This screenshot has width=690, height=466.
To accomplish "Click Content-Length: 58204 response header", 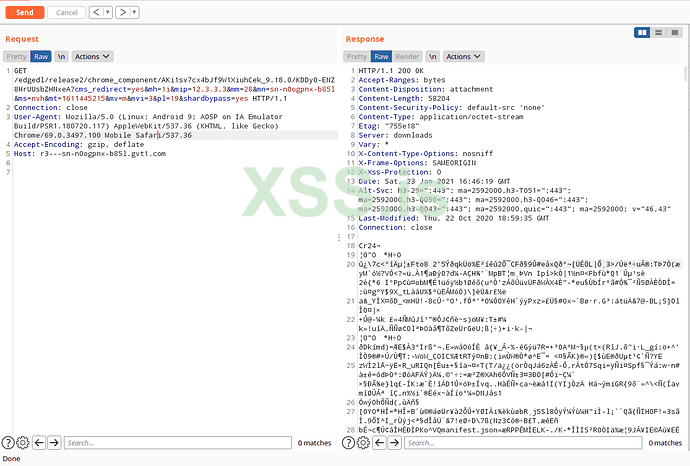I will pos(404,98).
